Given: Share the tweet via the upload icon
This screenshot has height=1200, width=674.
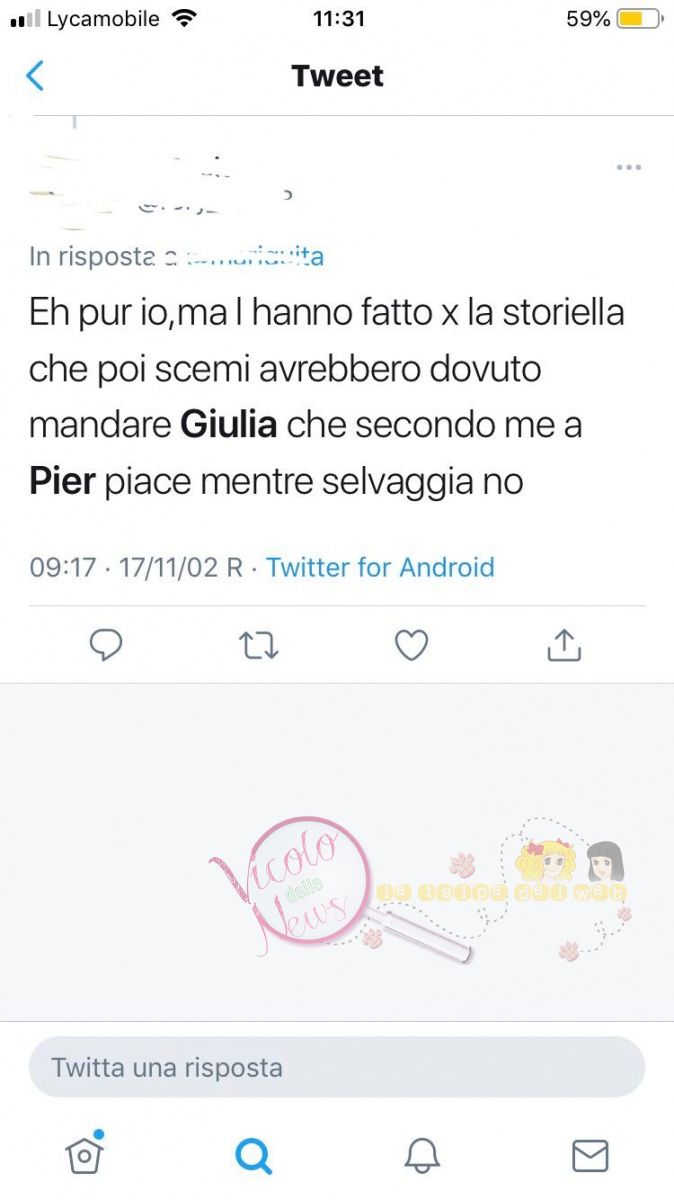Looking at the screenshot, I should (x=564, y=646).
